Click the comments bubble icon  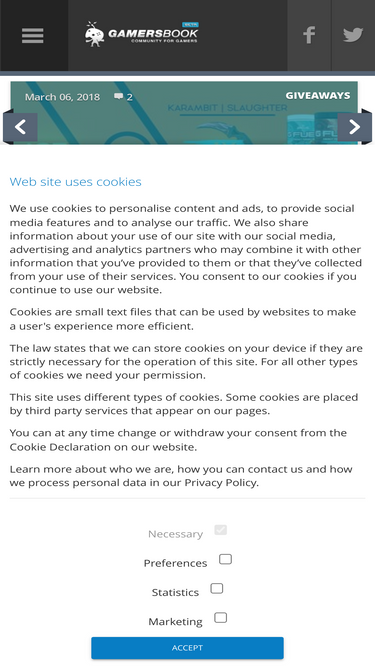118,97
